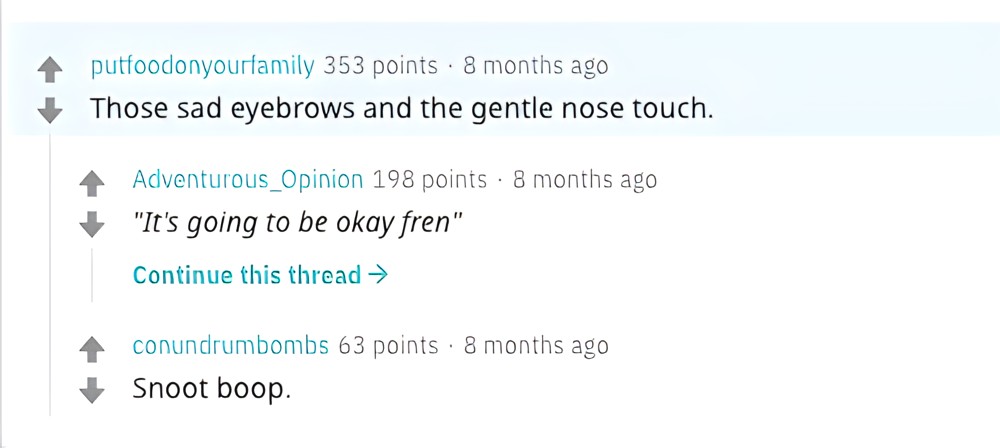Click the arrow after Continue this thread

pyautogui.click(x=378, y=275)
